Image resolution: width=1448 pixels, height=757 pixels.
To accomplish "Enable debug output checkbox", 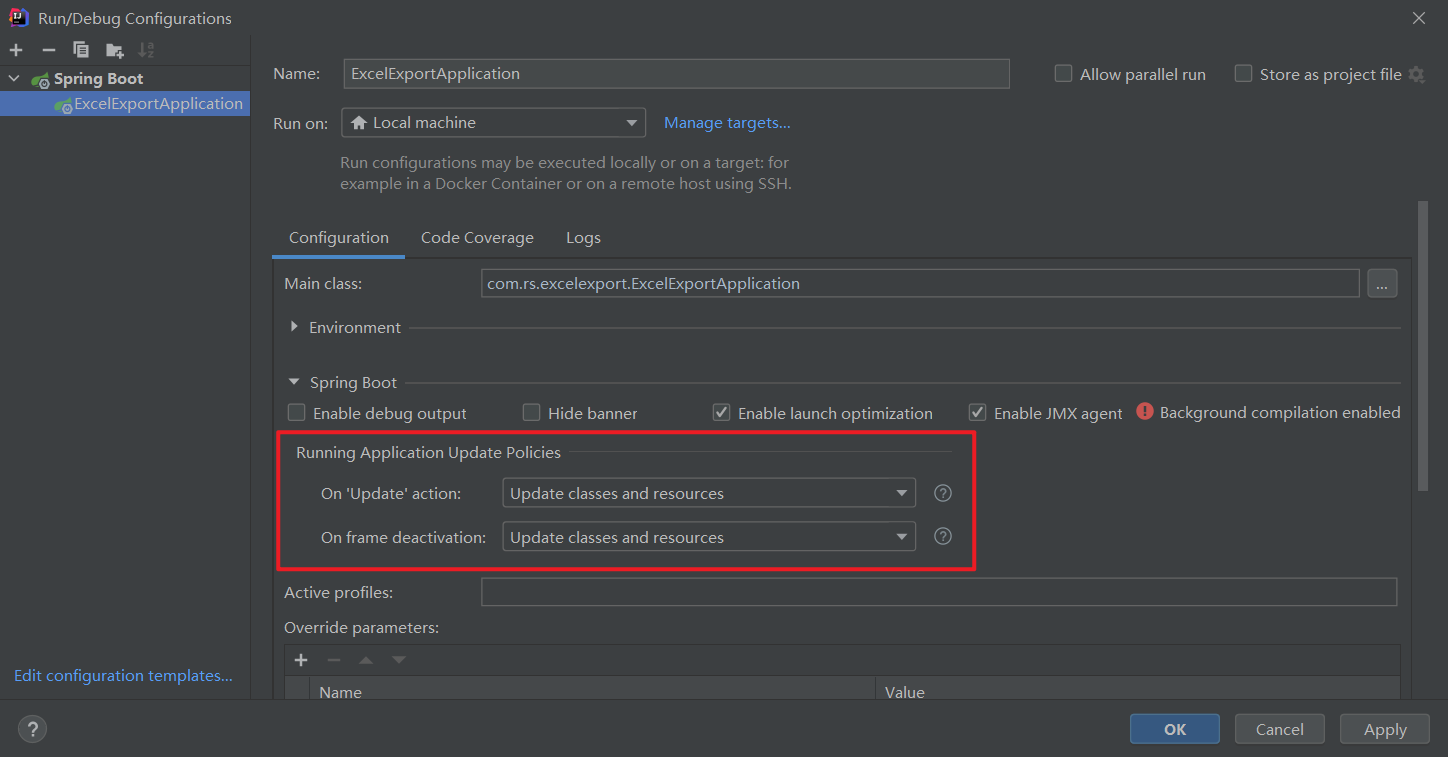I will click(x=296, y=413).
